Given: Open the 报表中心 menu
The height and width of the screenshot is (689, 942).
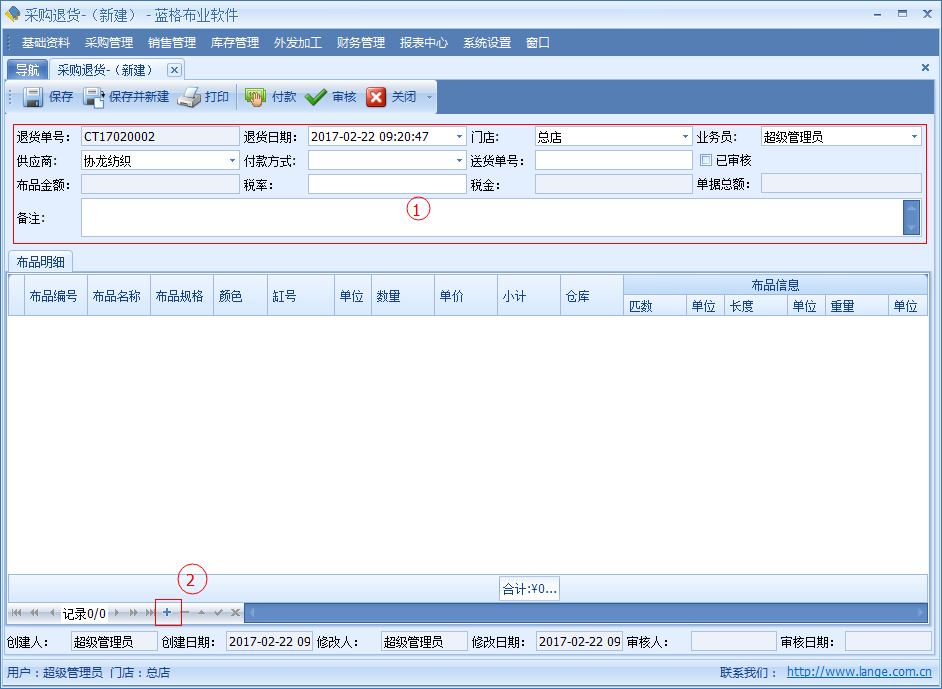Looking at the screenshot, I should (424, 43).
